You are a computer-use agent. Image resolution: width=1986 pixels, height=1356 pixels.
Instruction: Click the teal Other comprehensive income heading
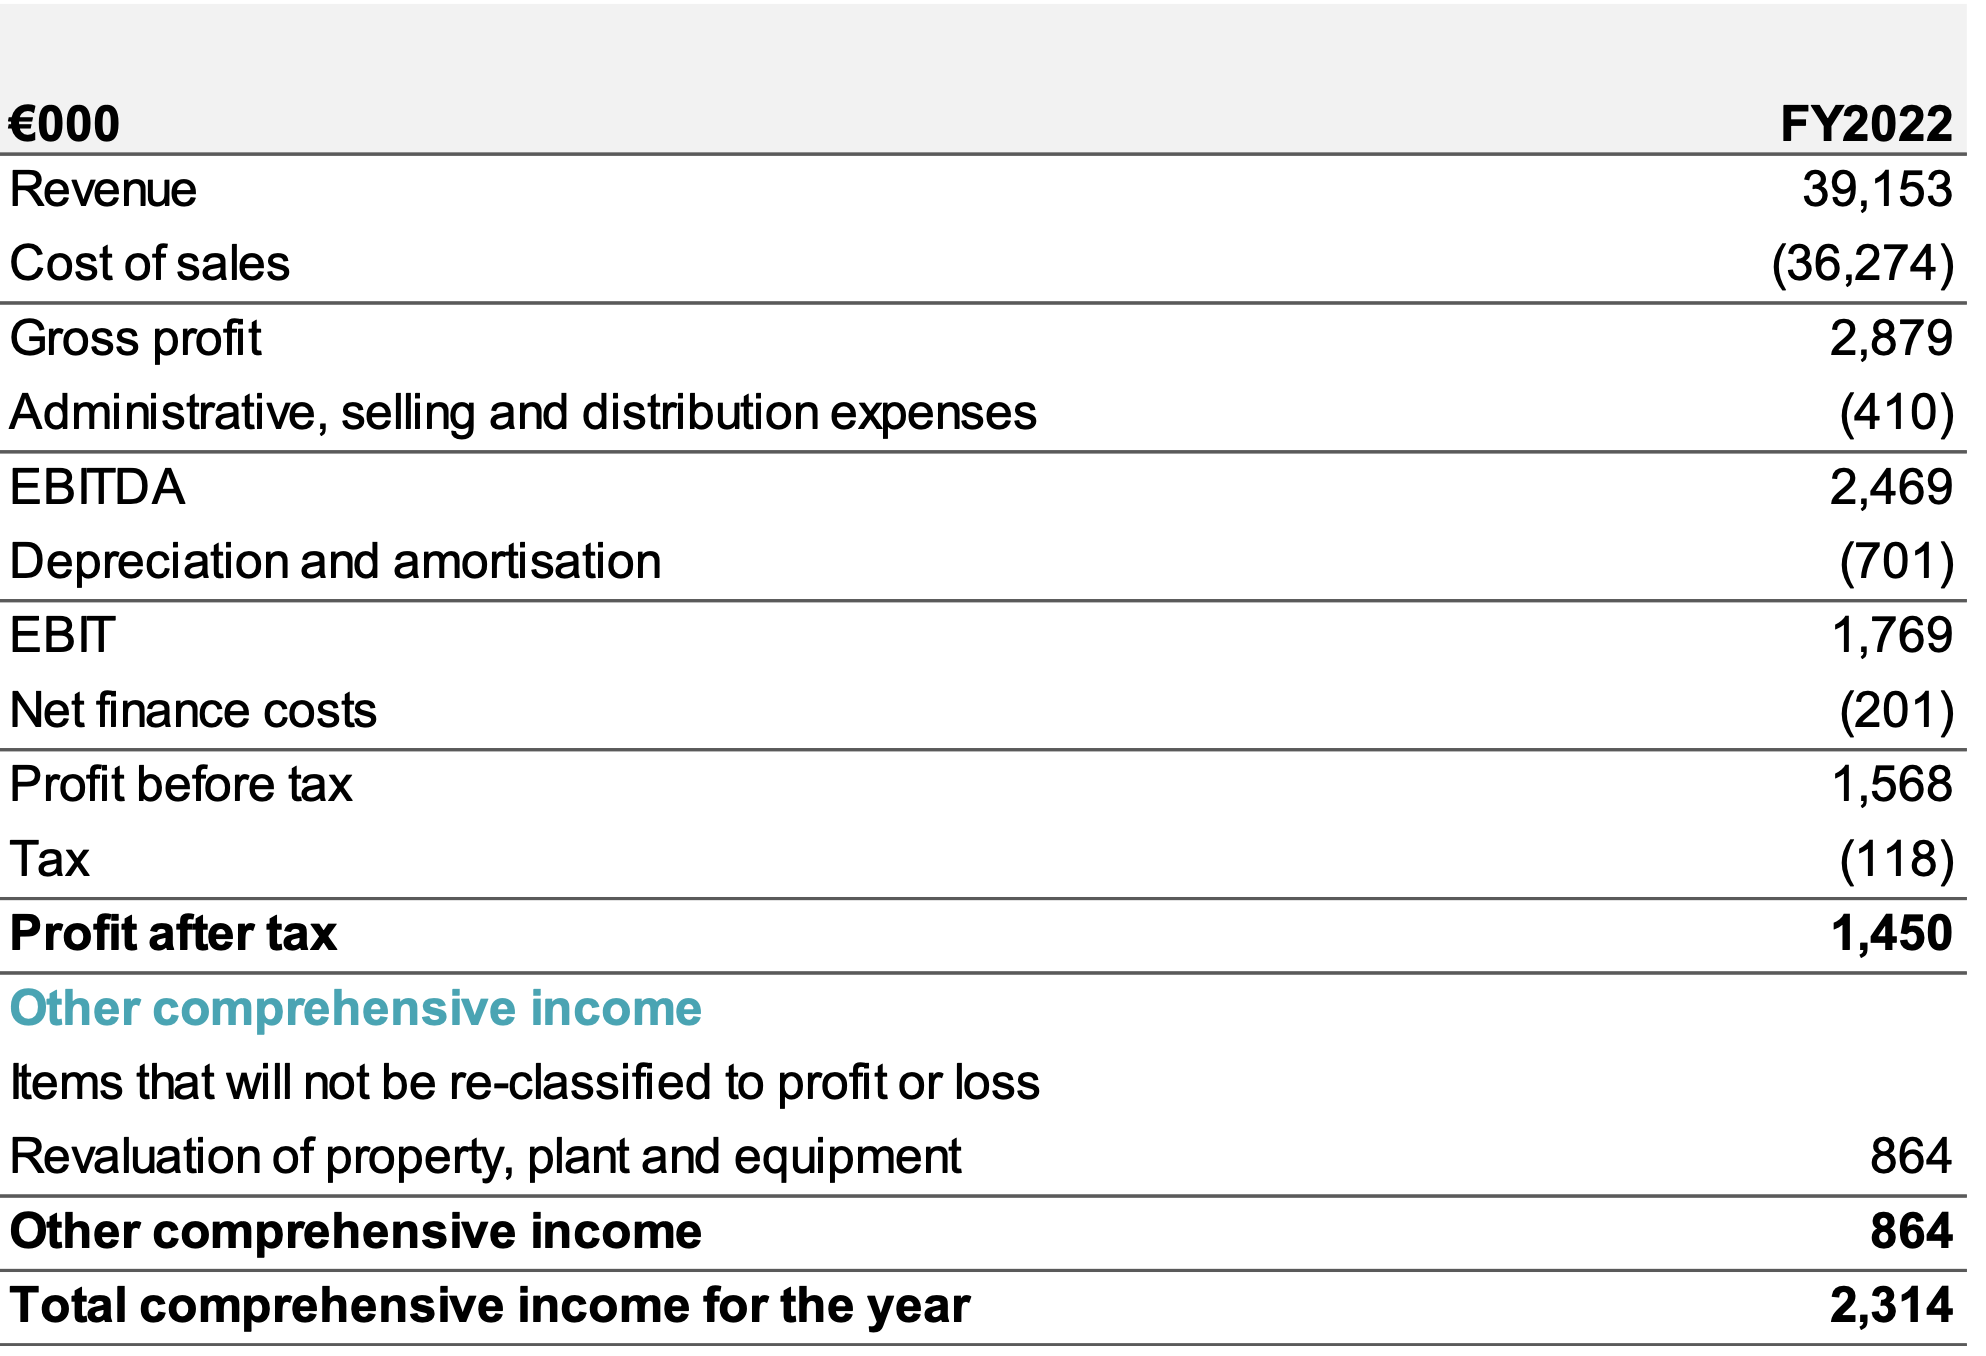coord(355,1008)
